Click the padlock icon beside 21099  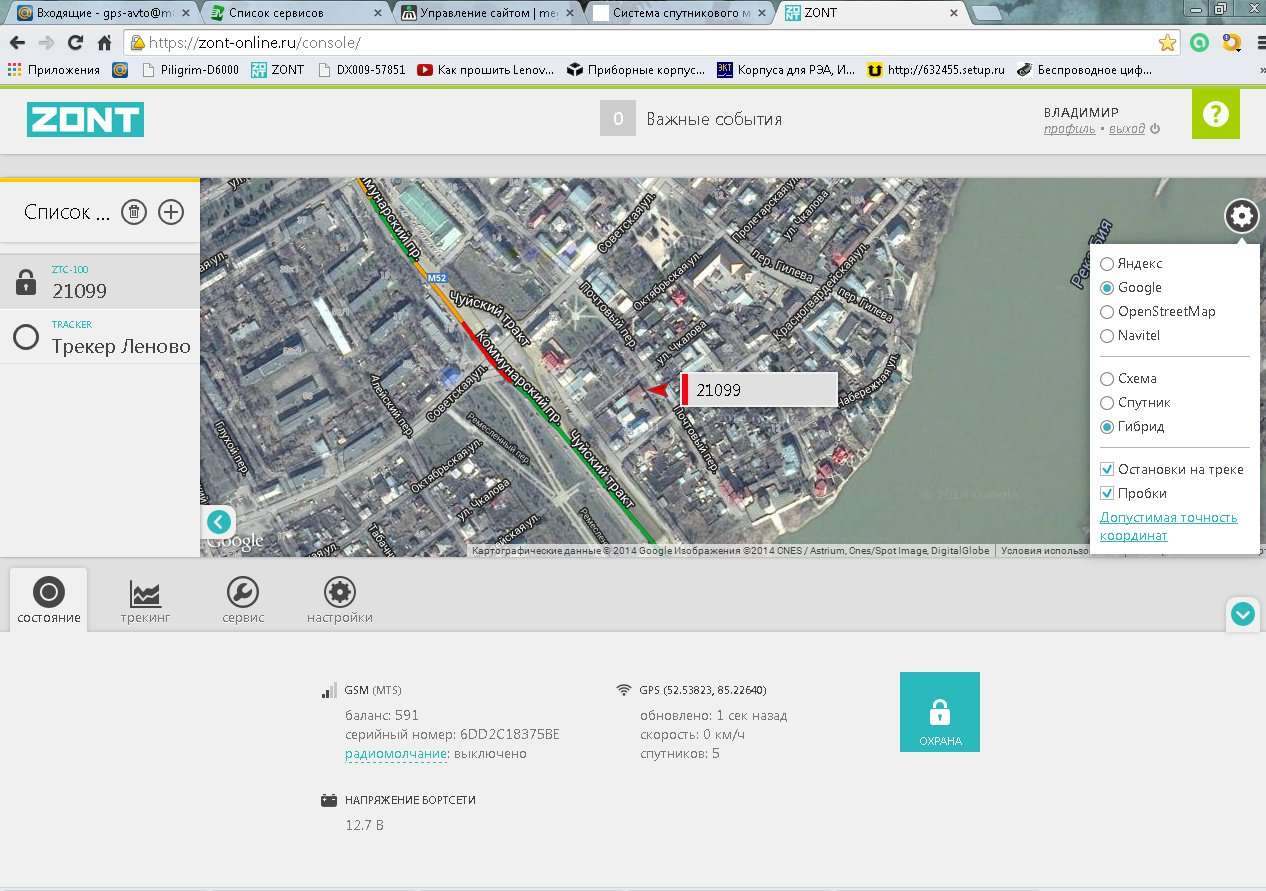click(x=26, y=284)
